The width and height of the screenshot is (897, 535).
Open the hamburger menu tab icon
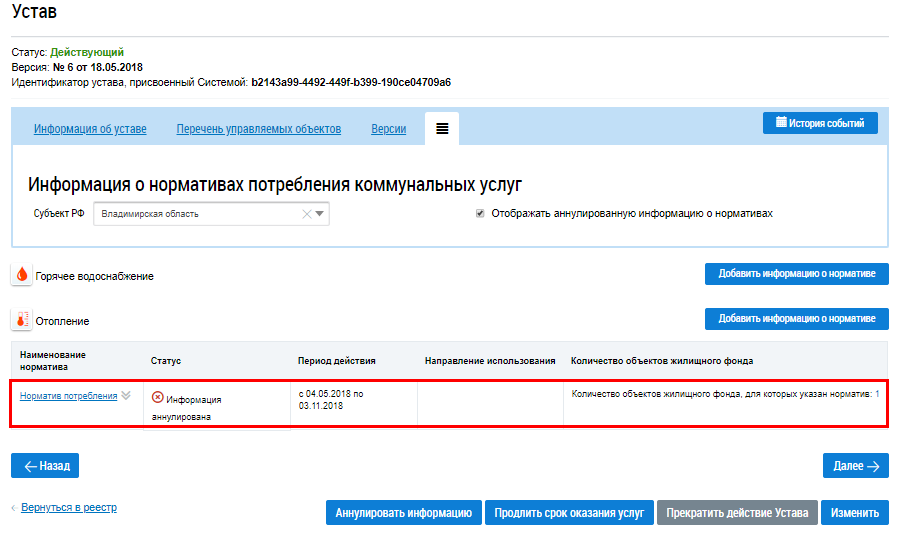tap(441, 129)
